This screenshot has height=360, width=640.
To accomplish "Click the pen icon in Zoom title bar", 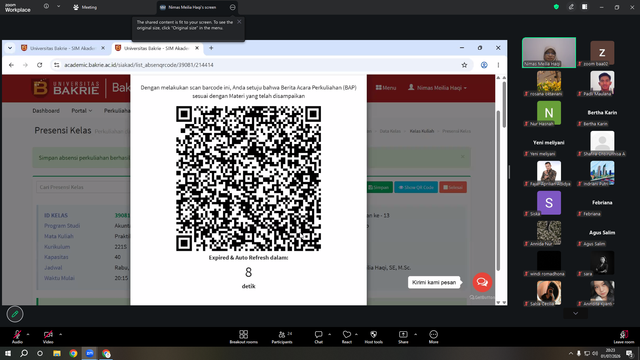I will tap(571, 7).
